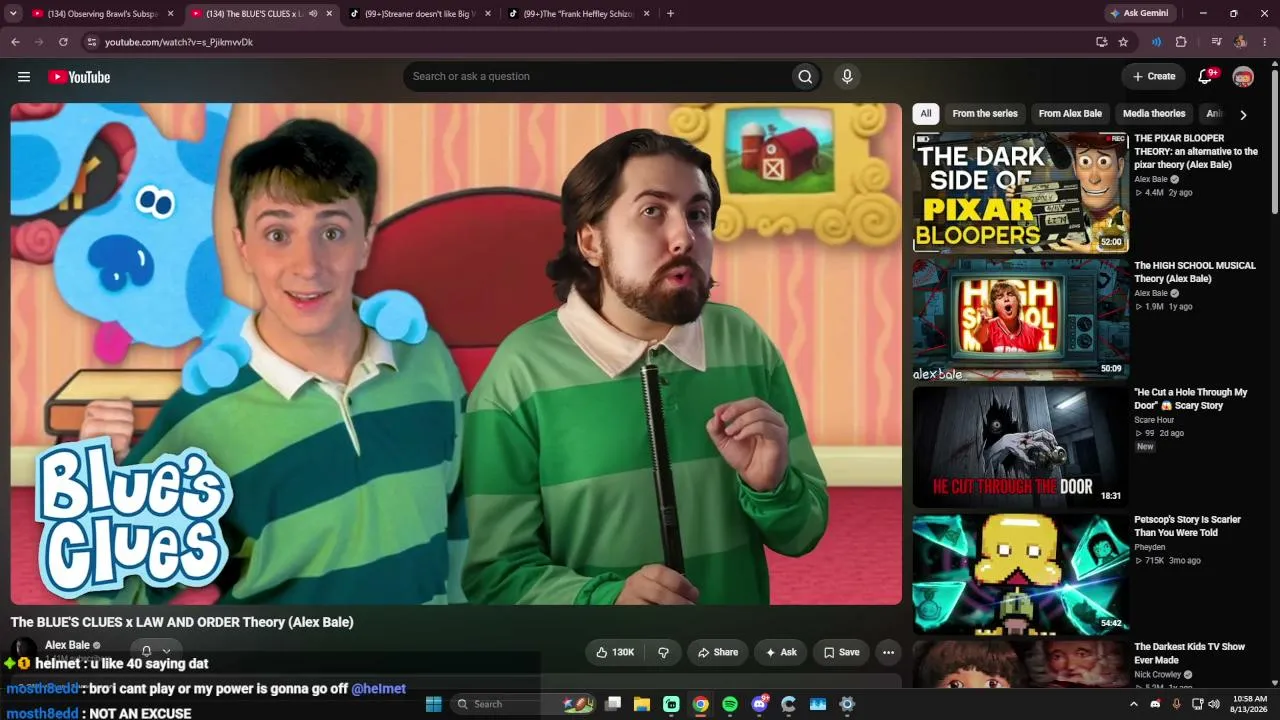Close the Blue's Clues browser tab

tap(329, 14)
